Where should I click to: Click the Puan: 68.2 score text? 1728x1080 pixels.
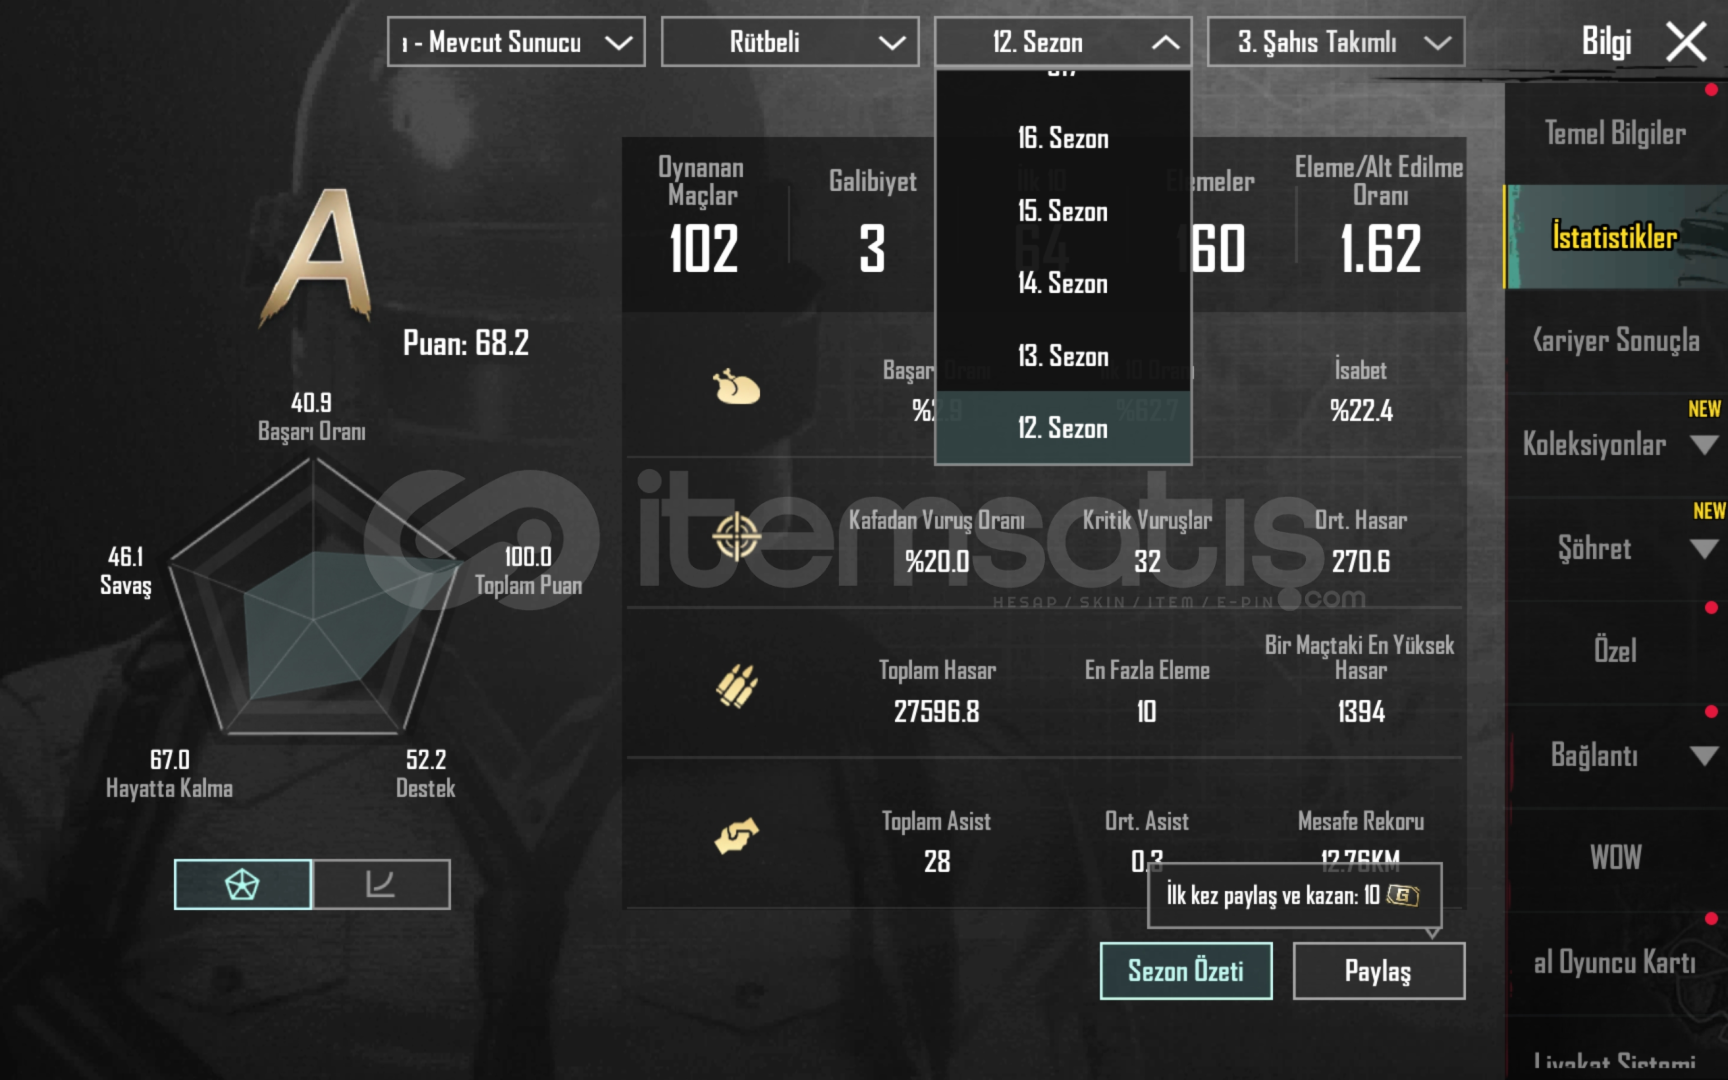coord(466,343)
